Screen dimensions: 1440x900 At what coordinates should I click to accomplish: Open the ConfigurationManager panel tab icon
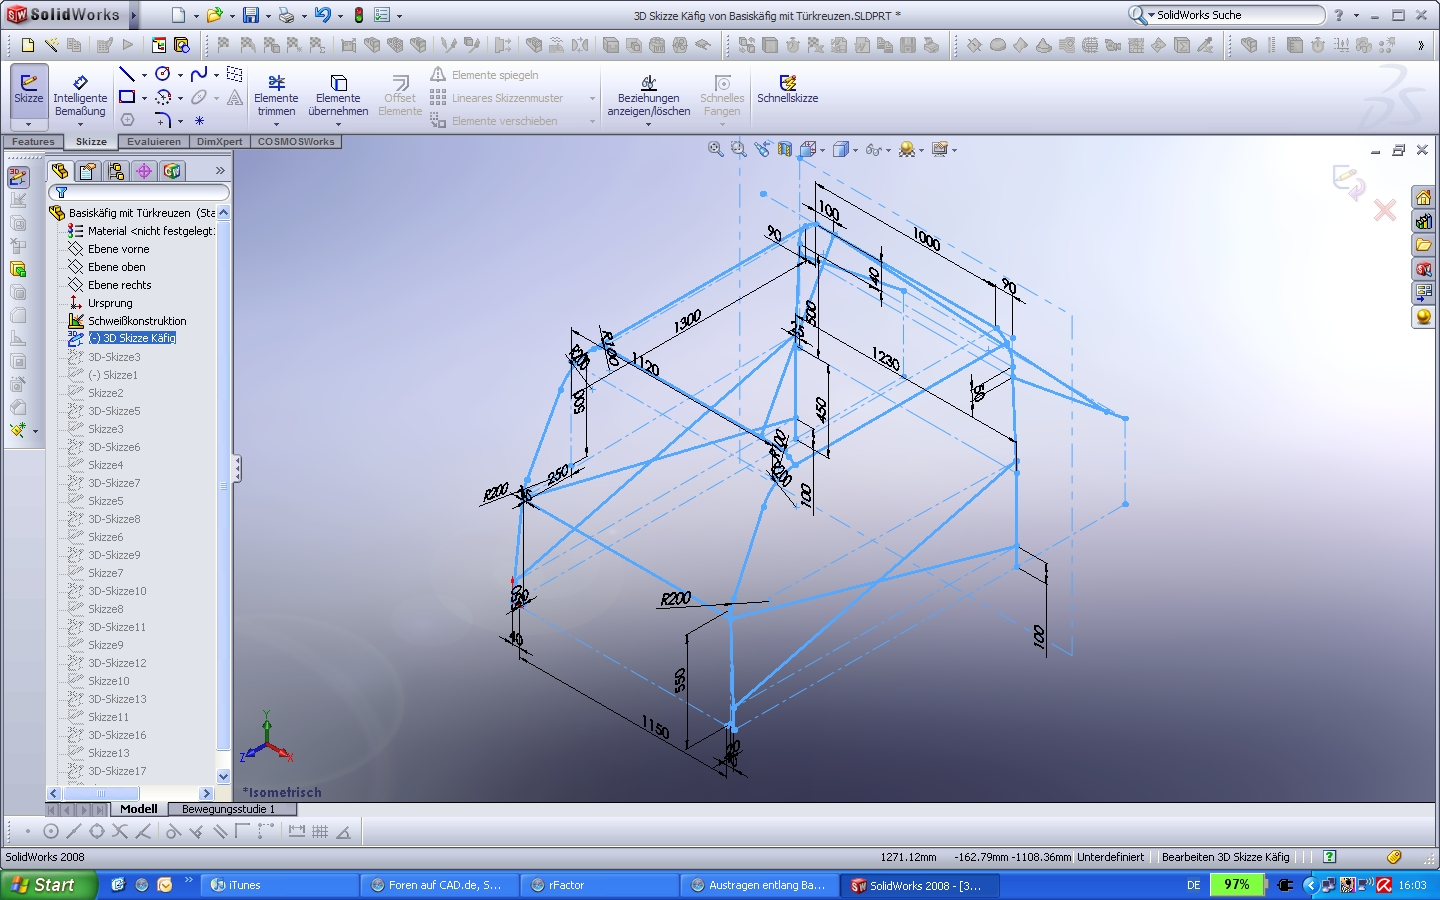point(116,171)
